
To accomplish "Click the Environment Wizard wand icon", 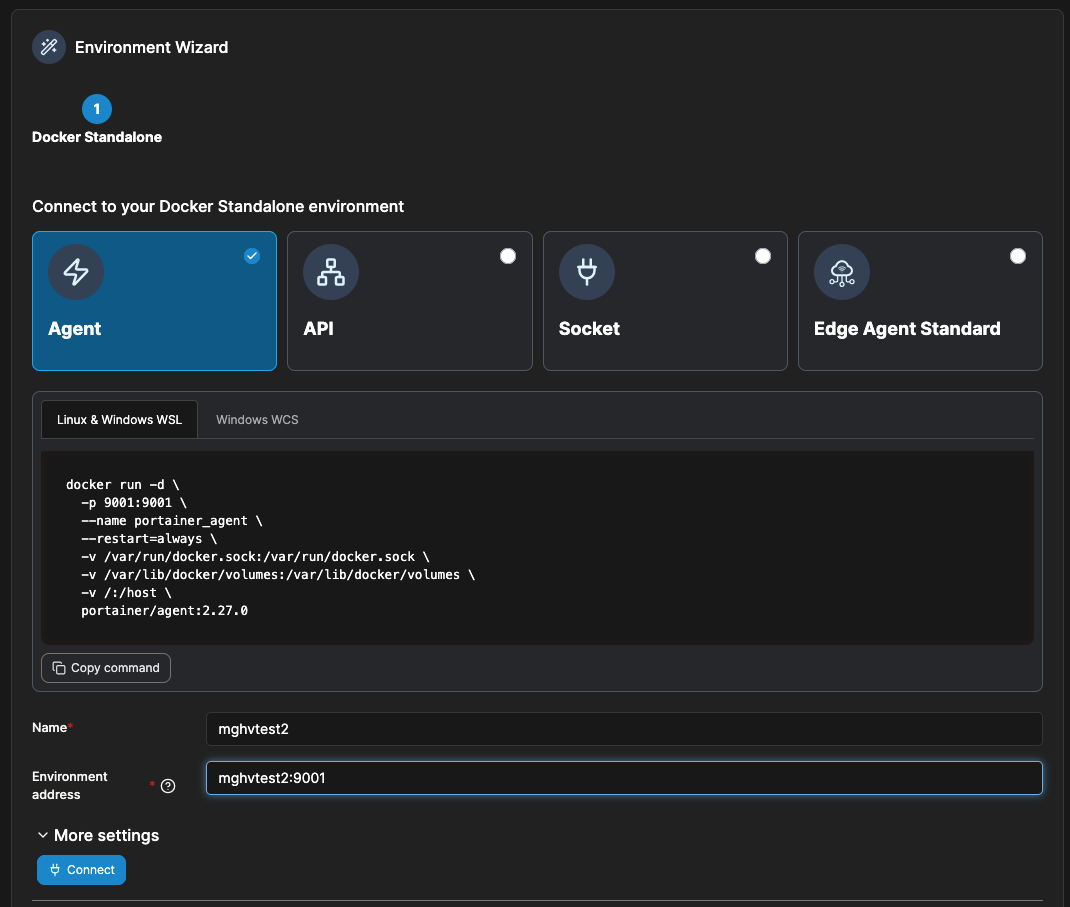I will pyautogui.click(x=49, y=47).
